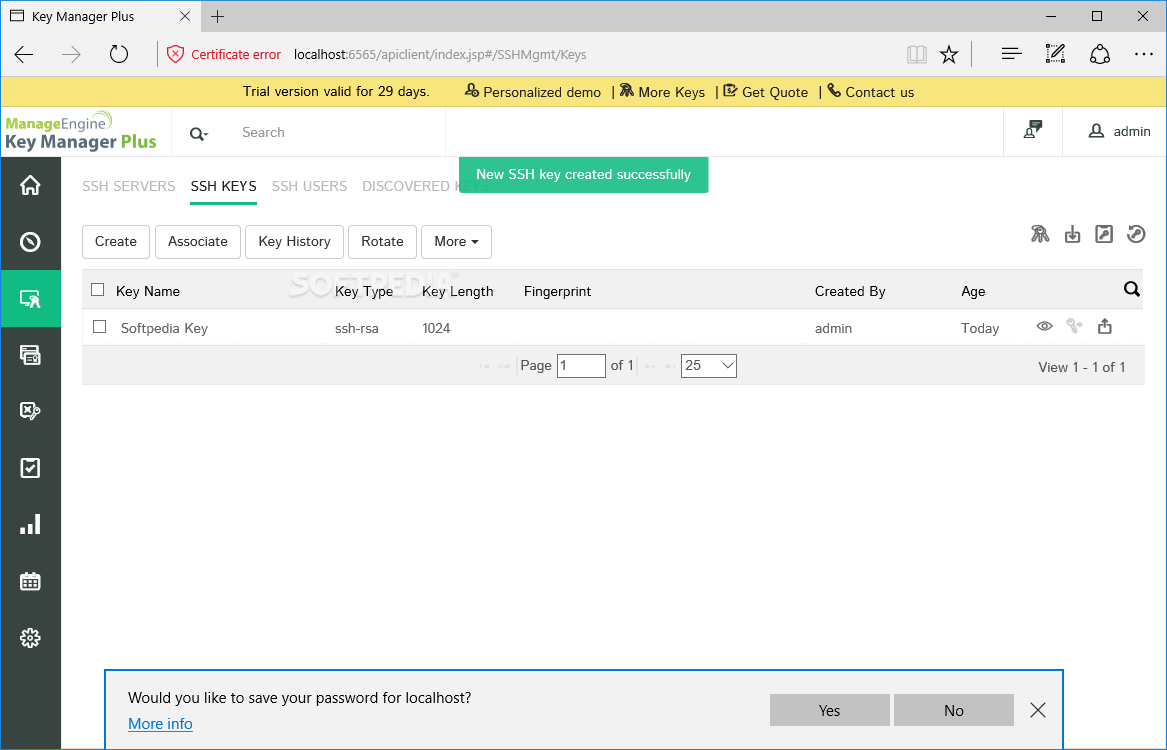
Task: Click the import/download icon above the table
Action: 1072,234
